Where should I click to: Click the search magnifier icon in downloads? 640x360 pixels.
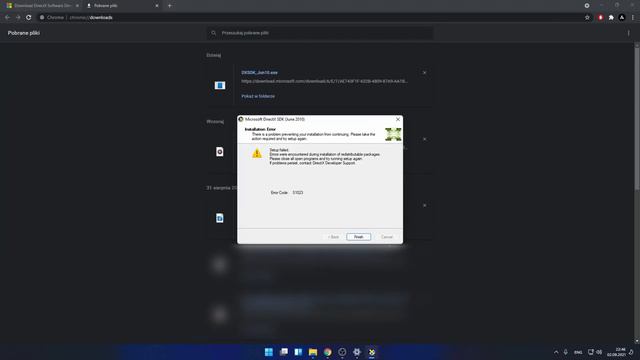click(x=213, y=33)
